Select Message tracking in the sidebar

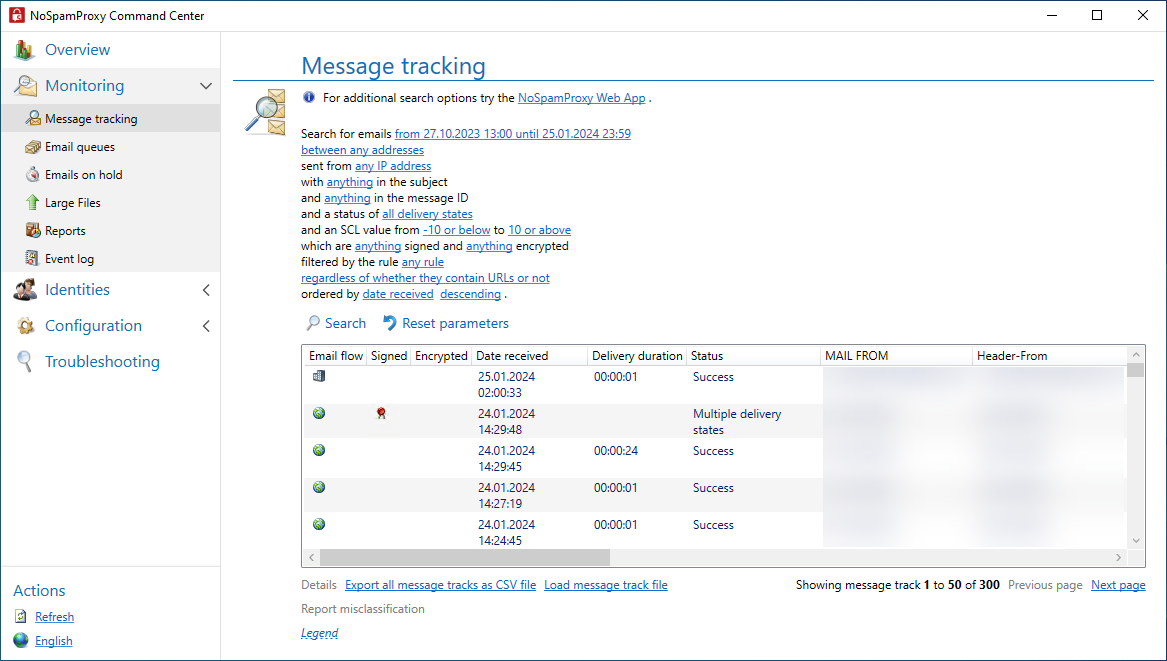tap(111, 118)
